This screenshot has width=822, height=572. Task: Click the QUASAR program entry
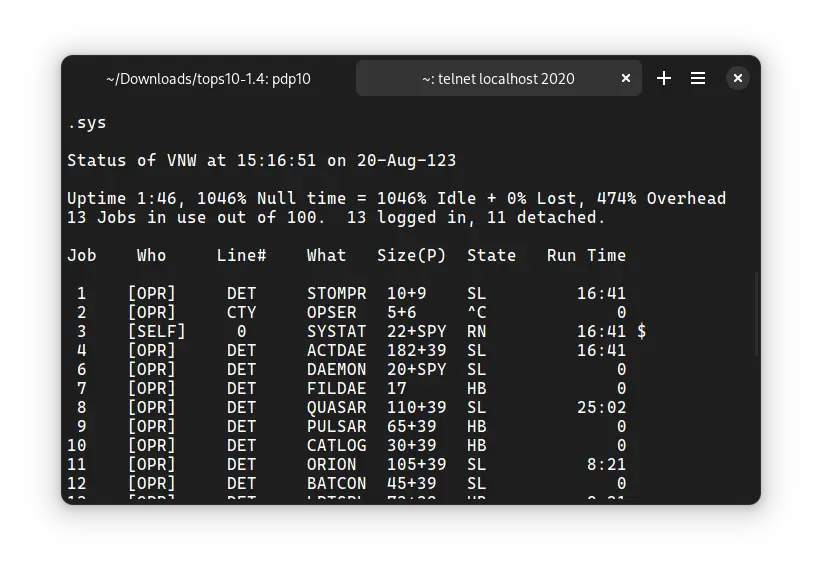[x=336, y=408]
